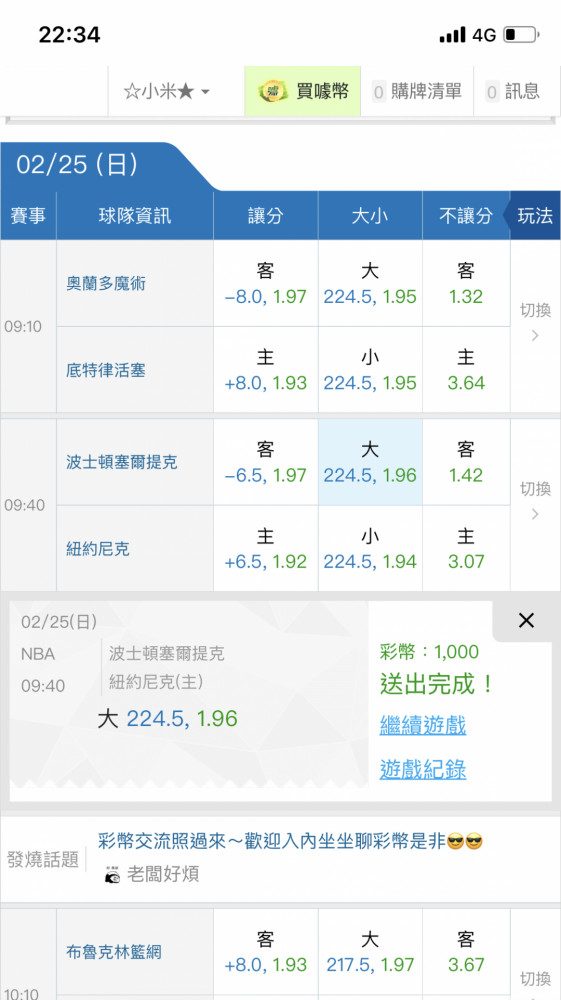Viewport: 561px width, 1000px height.
Task: Click the 老闆好煩 author name
Action: pos(163,874)
